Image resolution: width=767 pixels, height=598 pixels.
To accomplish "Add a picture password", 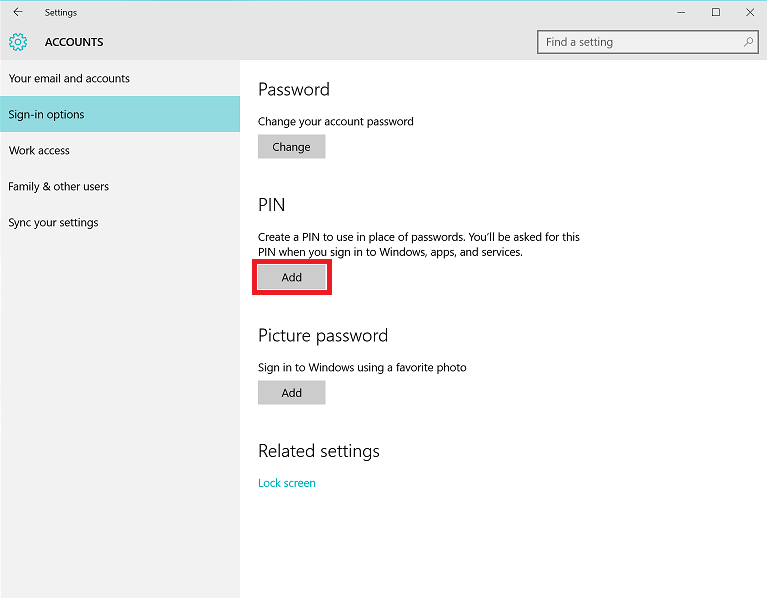I will pyautogui.click(x=292, y=393).
